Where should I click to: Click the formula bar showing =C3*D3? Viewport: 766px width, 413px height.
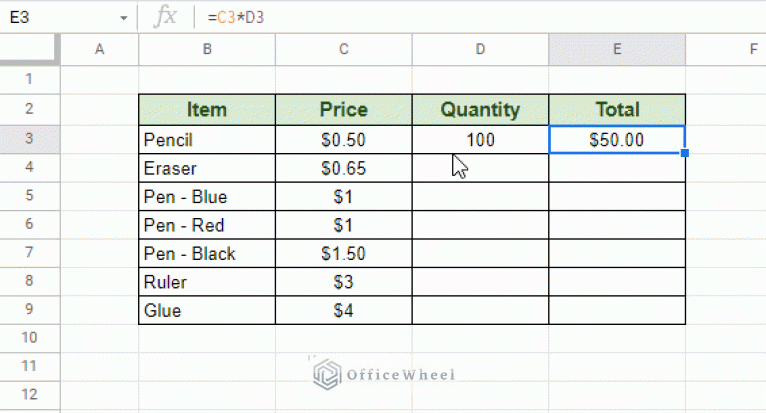click(x=479, y=17)
